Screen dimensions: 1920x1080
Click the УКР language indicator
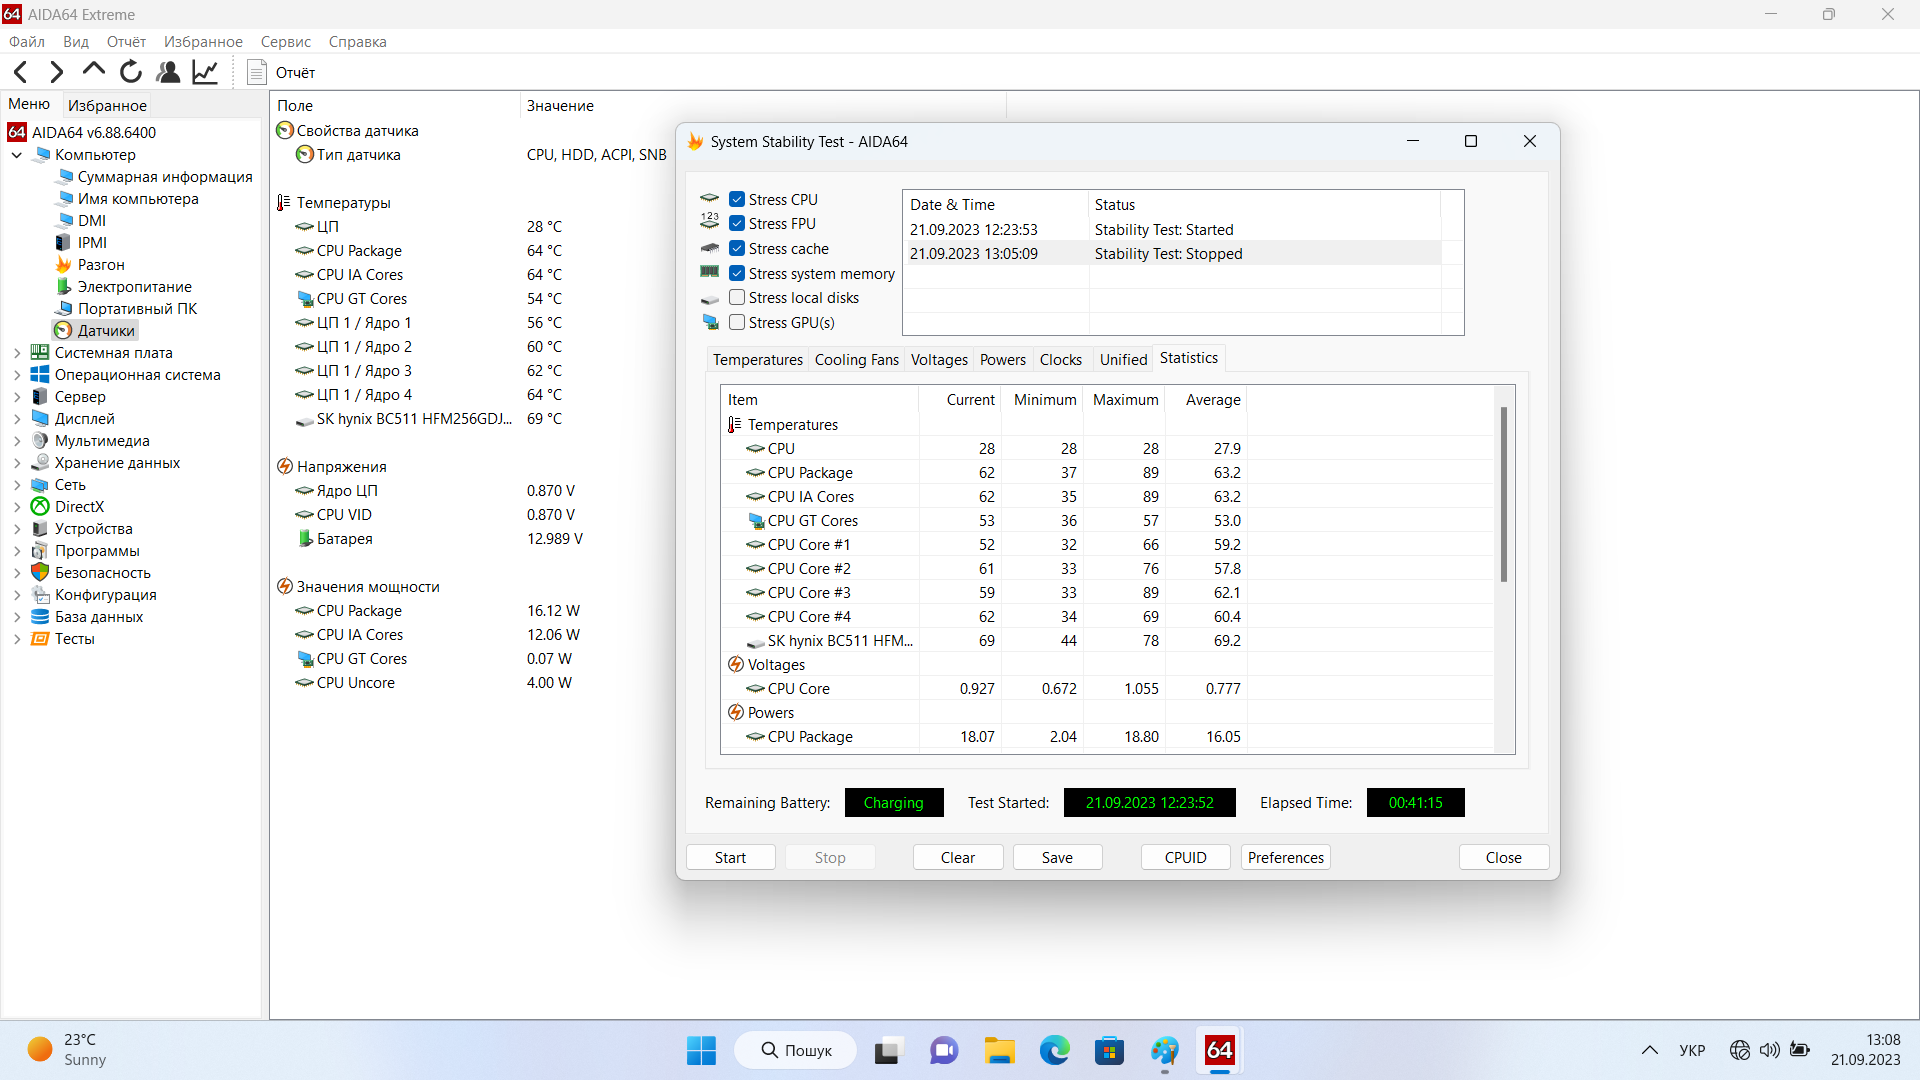tap(1692, 1050)
